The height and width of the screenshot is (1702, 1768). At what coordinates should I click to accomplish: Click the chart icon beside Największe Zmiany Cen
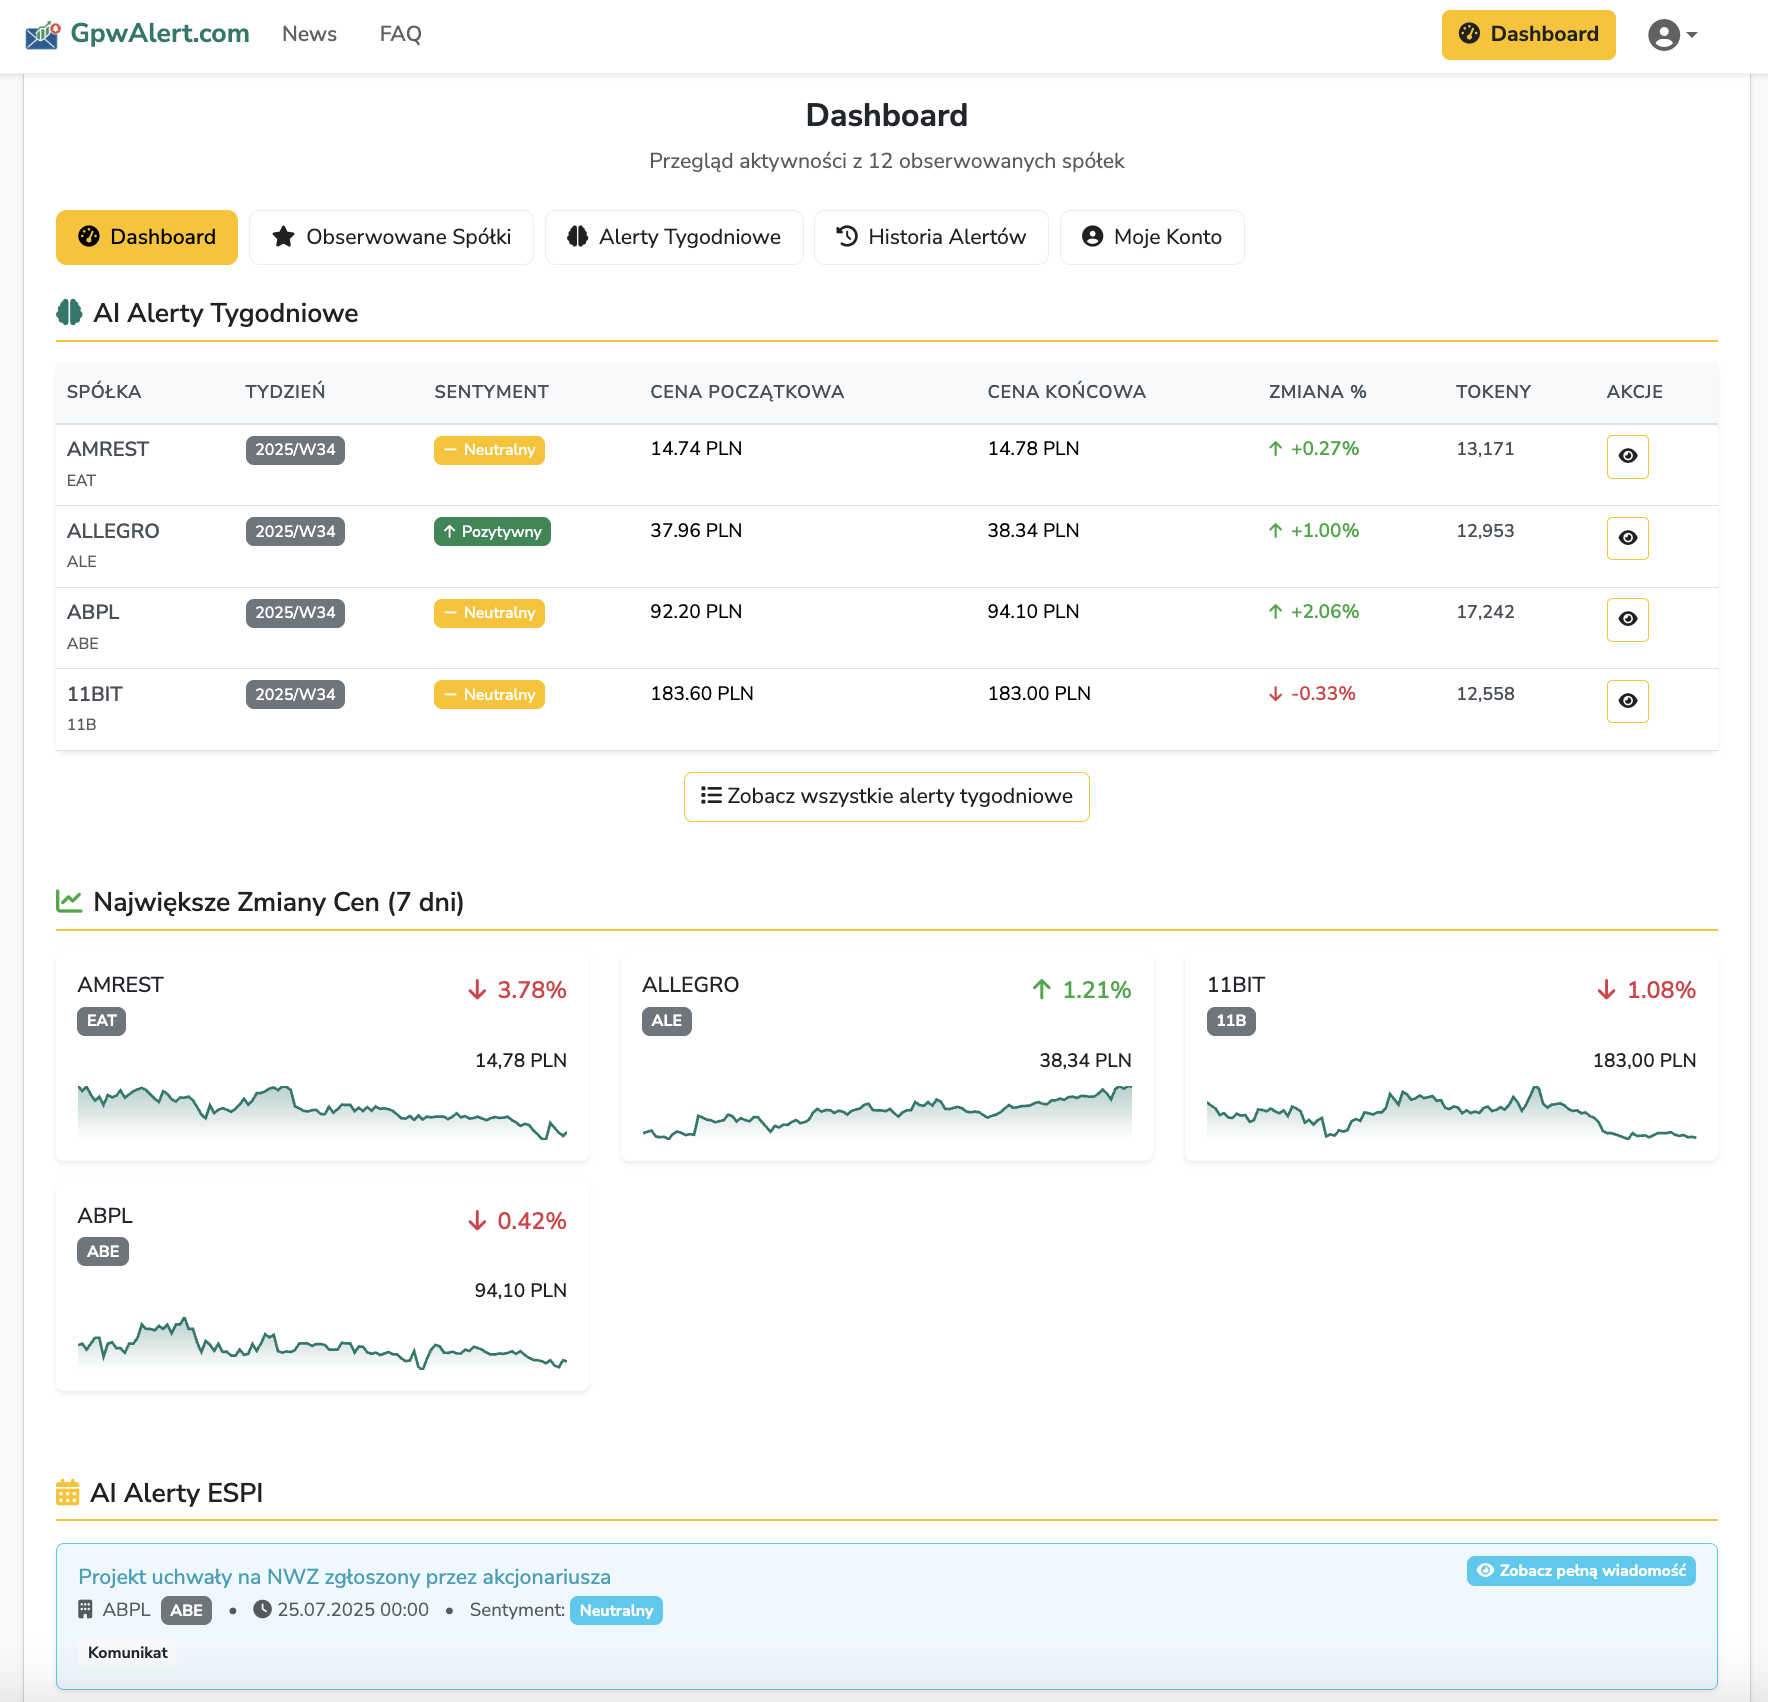(x=69, y=901)
